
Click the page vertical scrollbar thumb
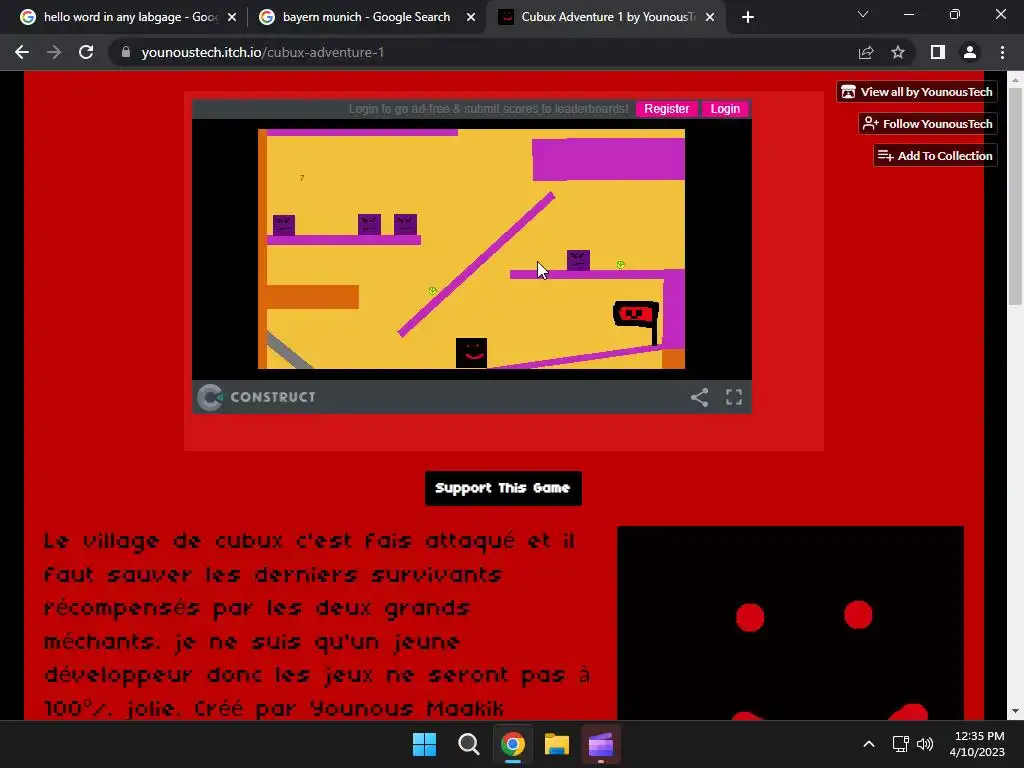tap(1015, 196)
